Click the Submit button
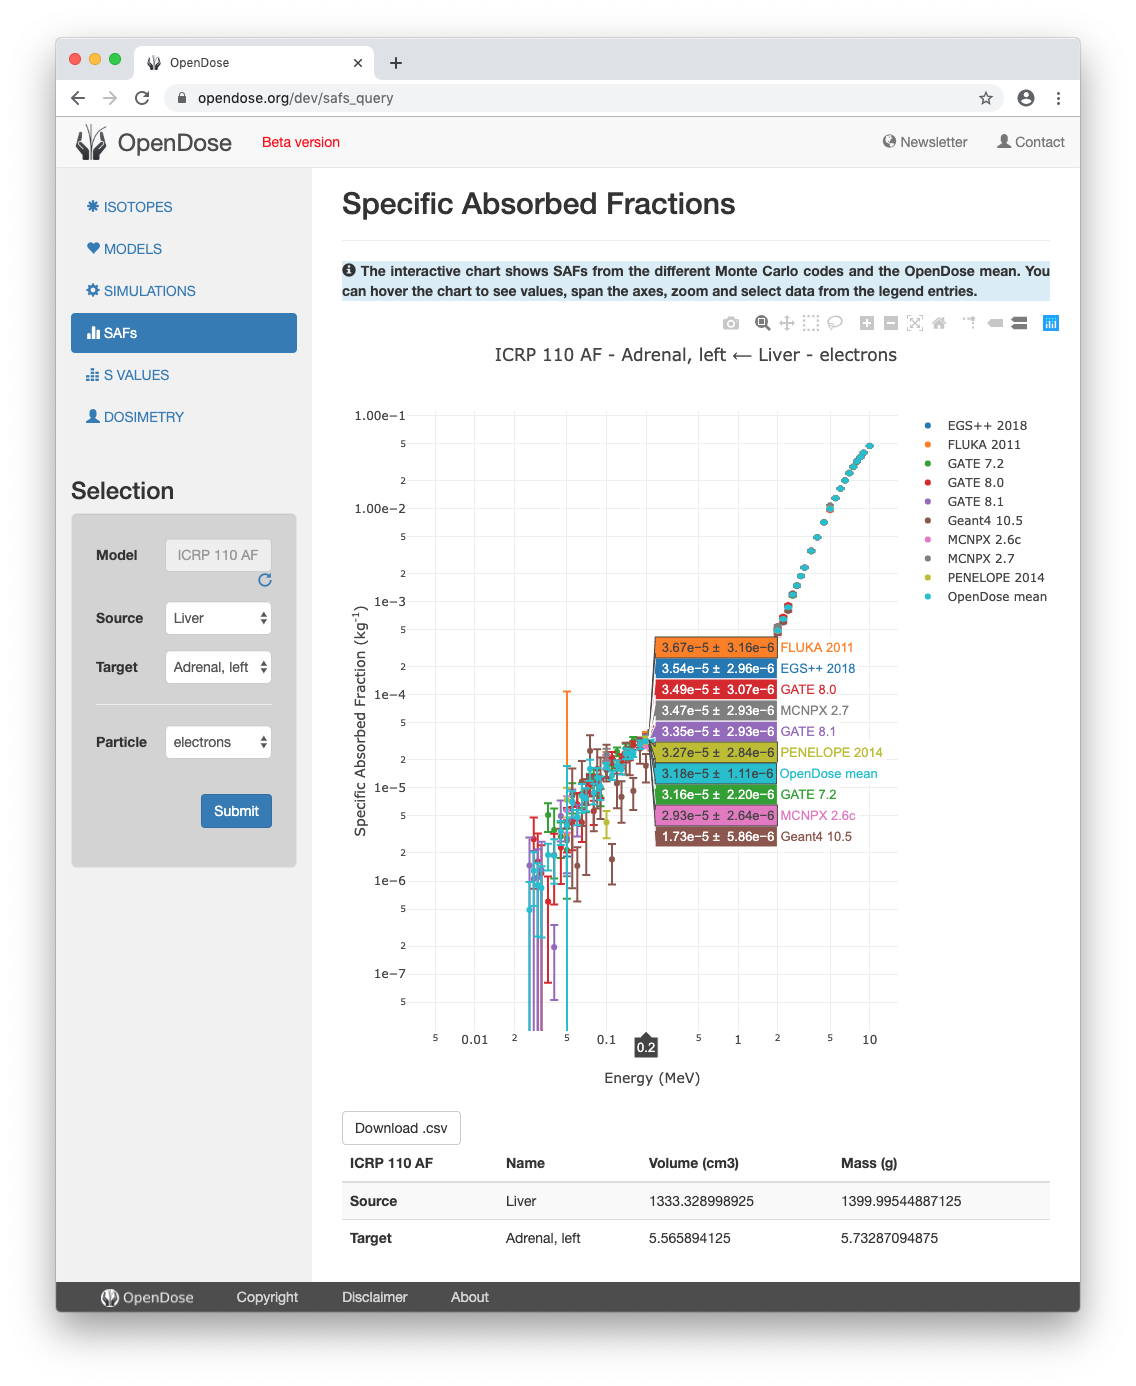 pyautogui.click(x=236, y=811)
